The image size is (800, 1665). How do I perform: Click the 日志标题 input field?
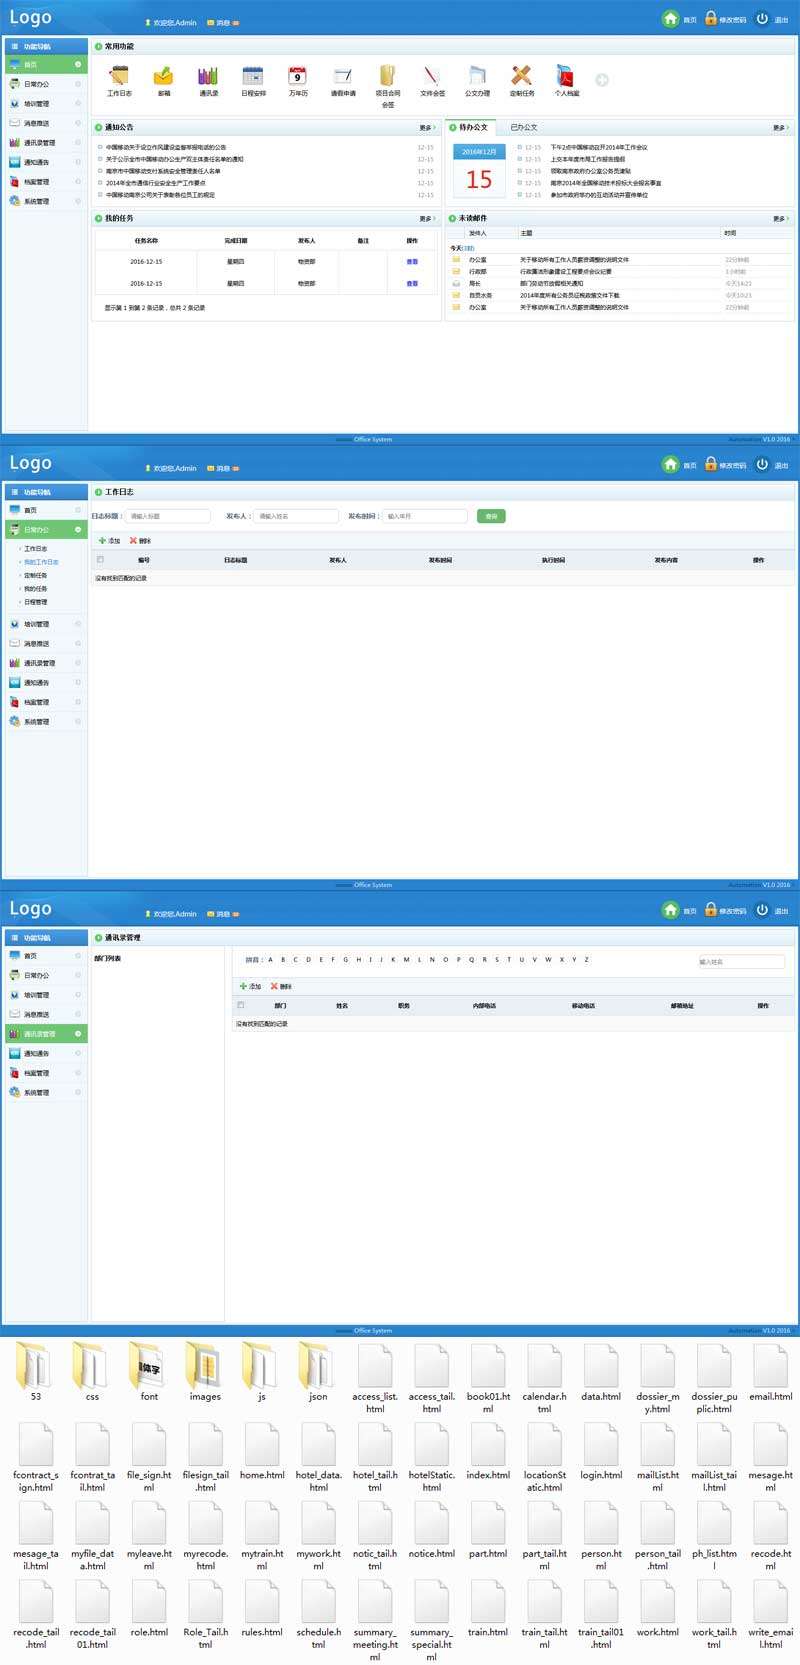click(168, 516)
